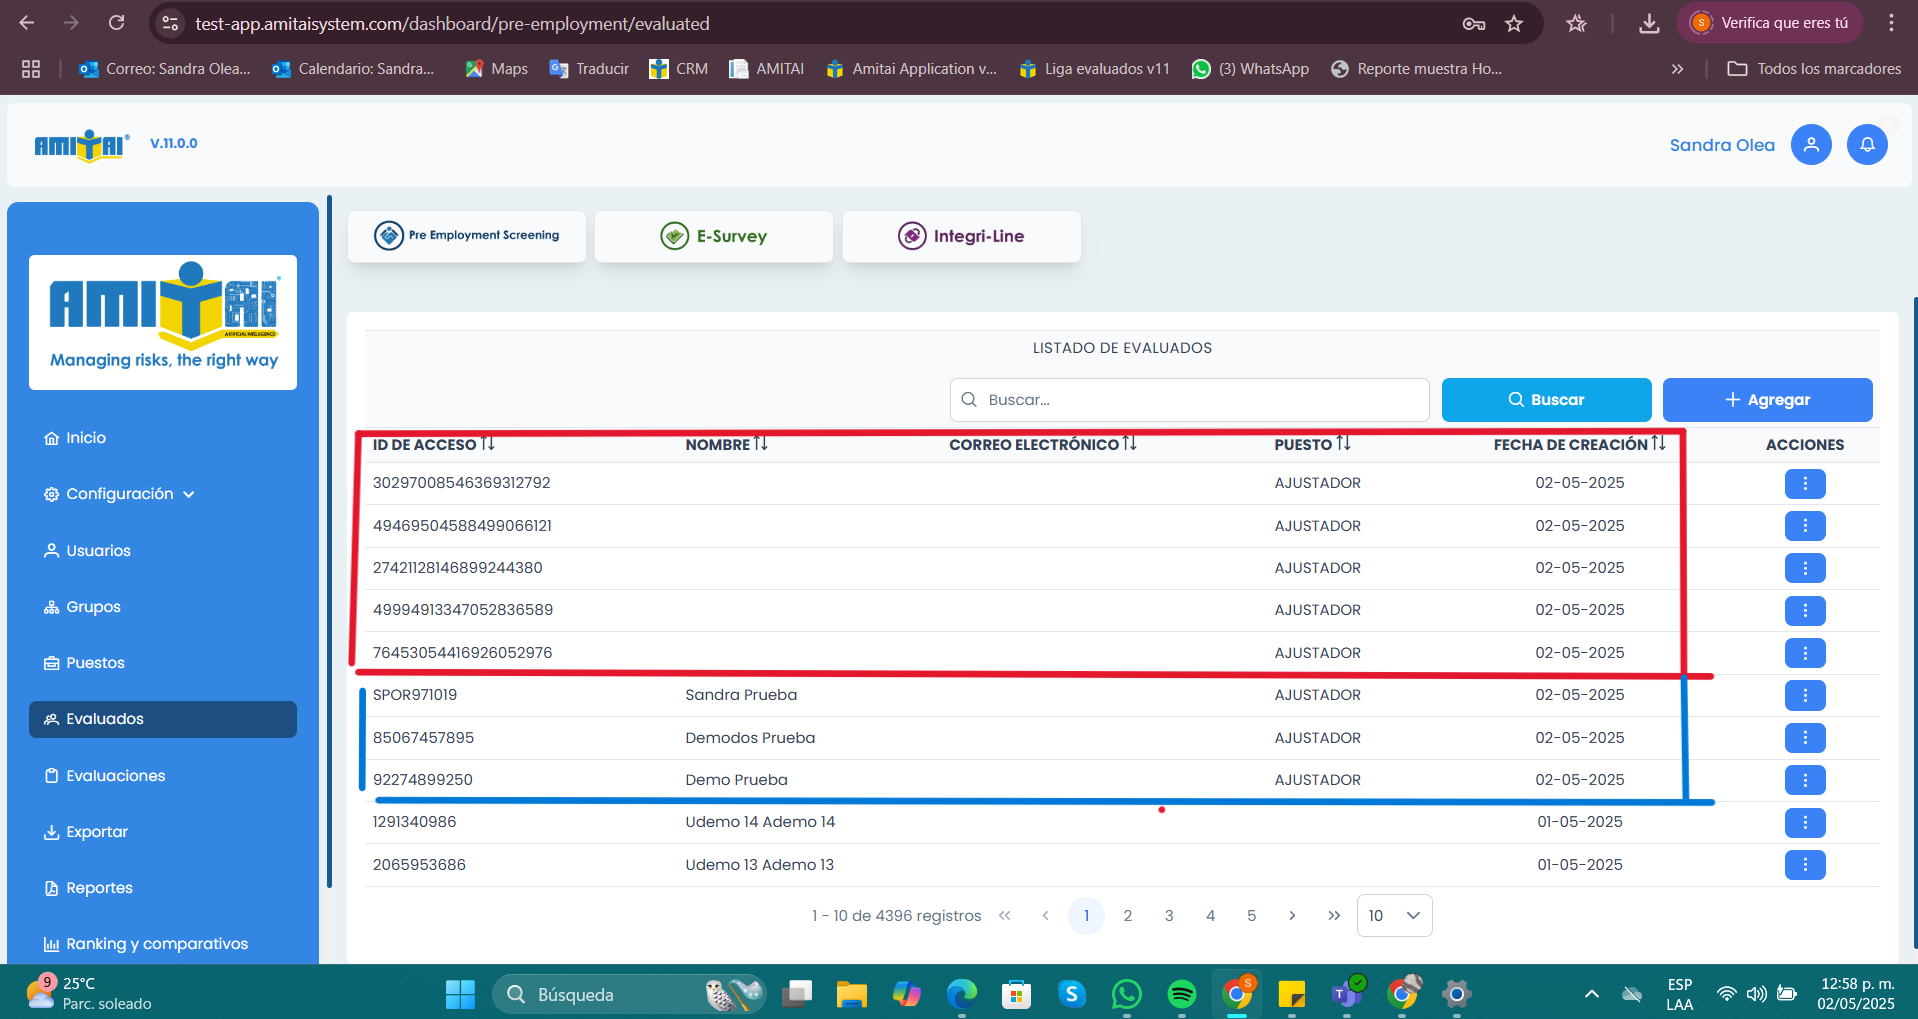The height and width of the screenshot is (1019, 1918).
Task: Open Puestos in the sidebar
Action: [x=95, y=663]
